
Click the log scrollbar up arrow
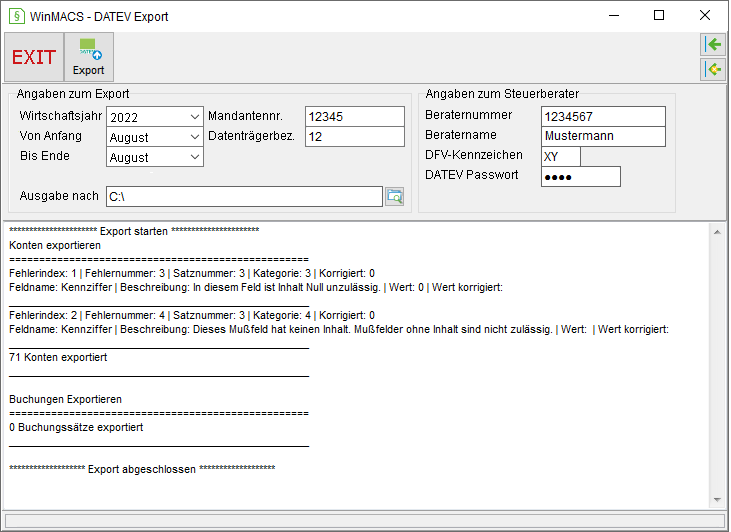[717, 232]
